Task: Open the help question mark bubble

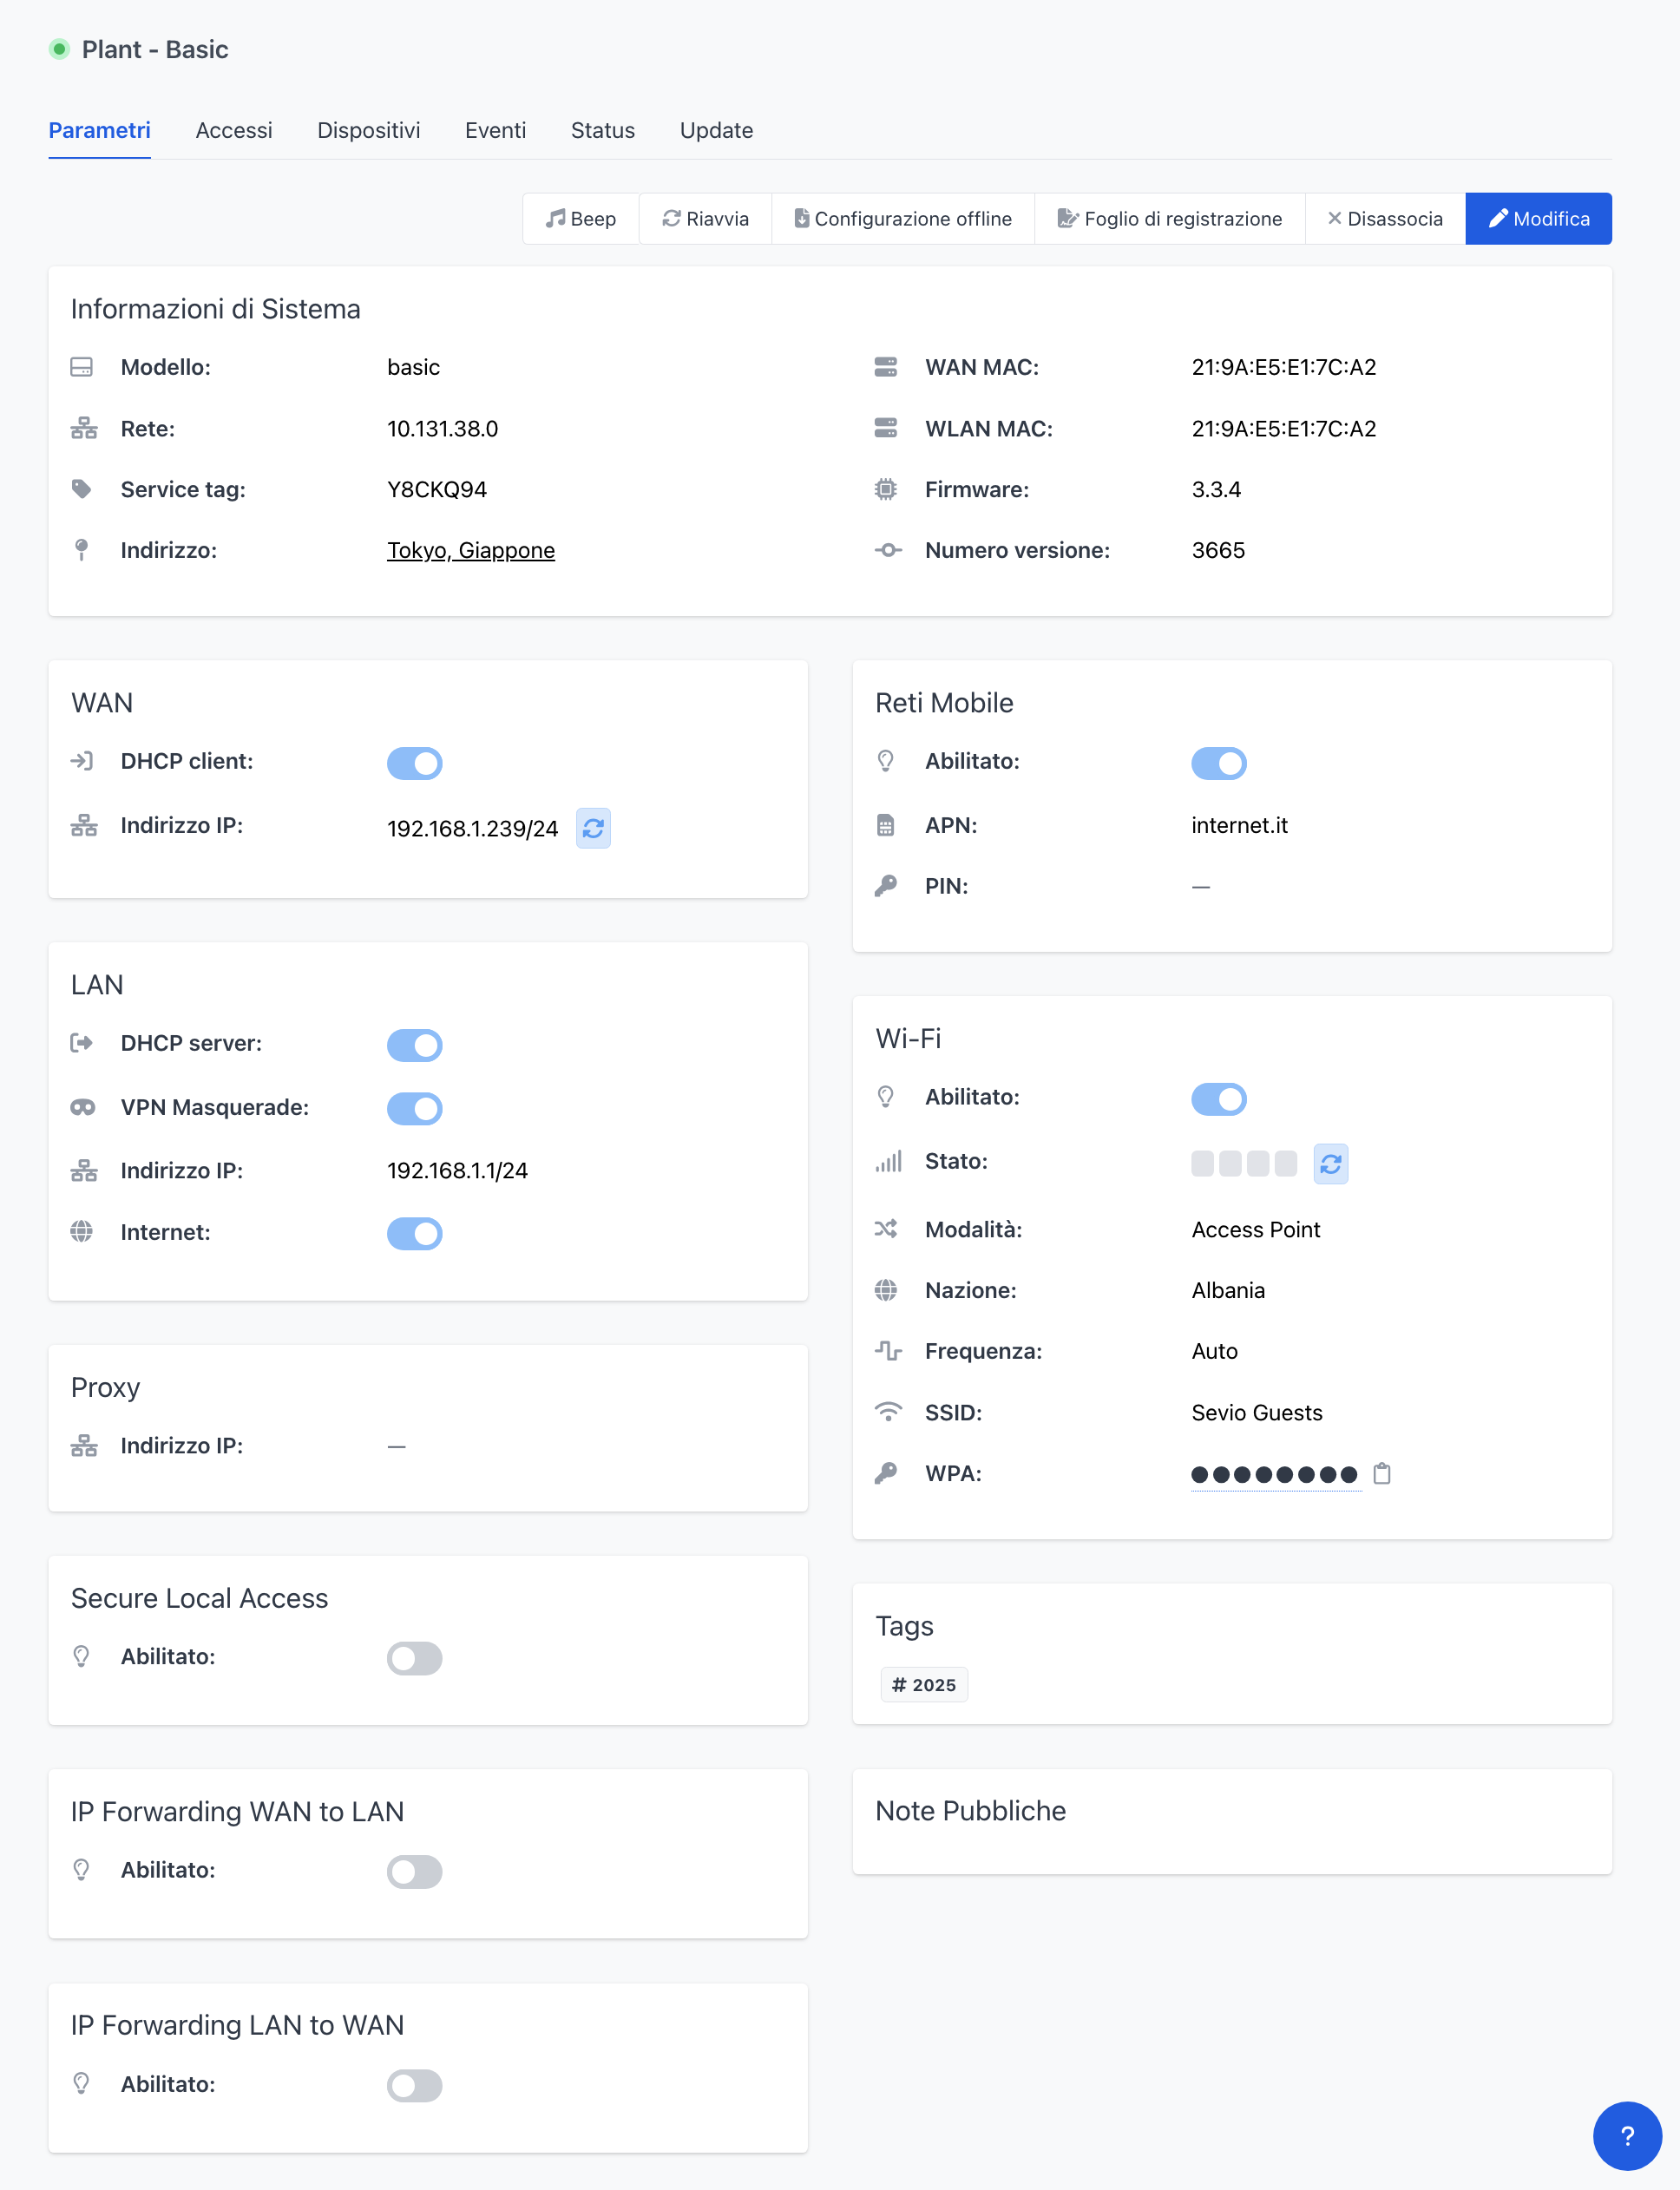Action: (x=1627, y=2136)
